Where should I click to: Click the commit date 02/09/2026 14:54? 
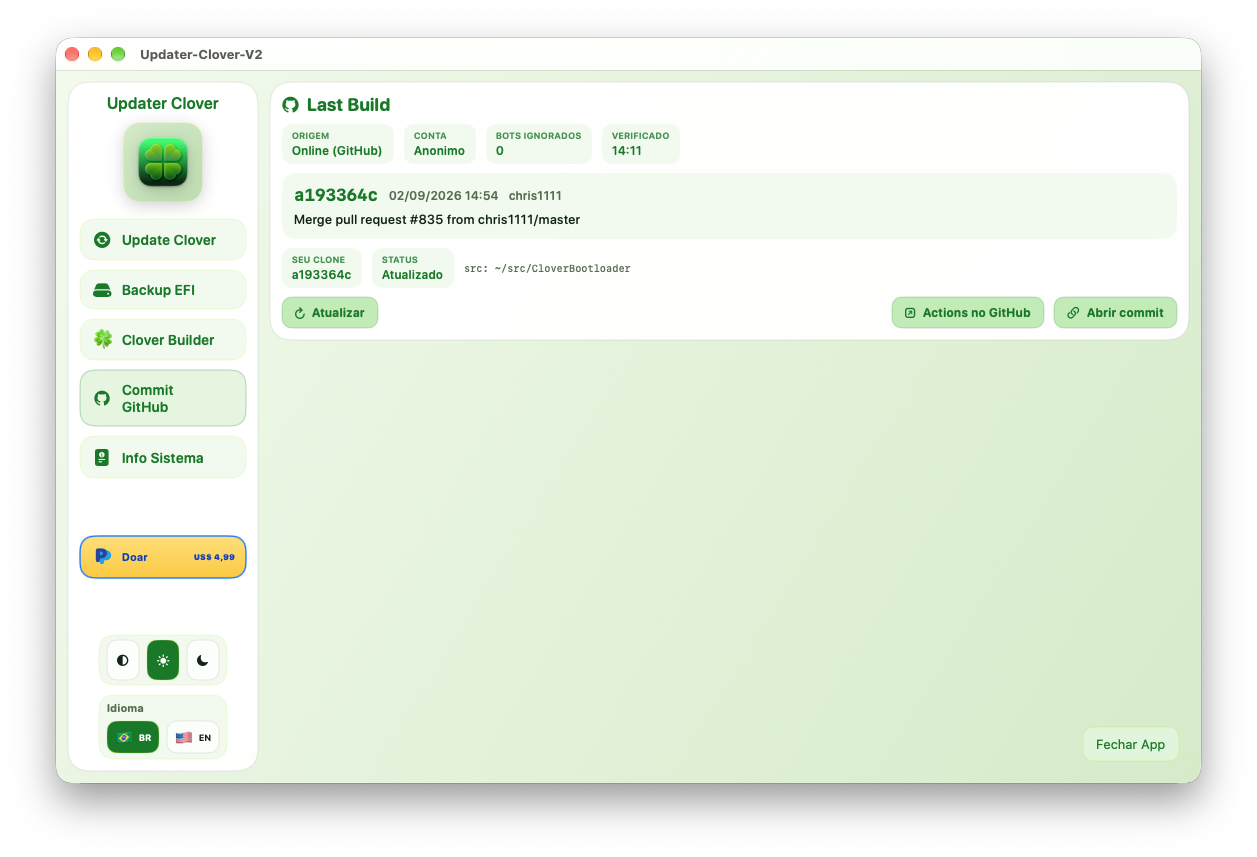click(443, 196)
